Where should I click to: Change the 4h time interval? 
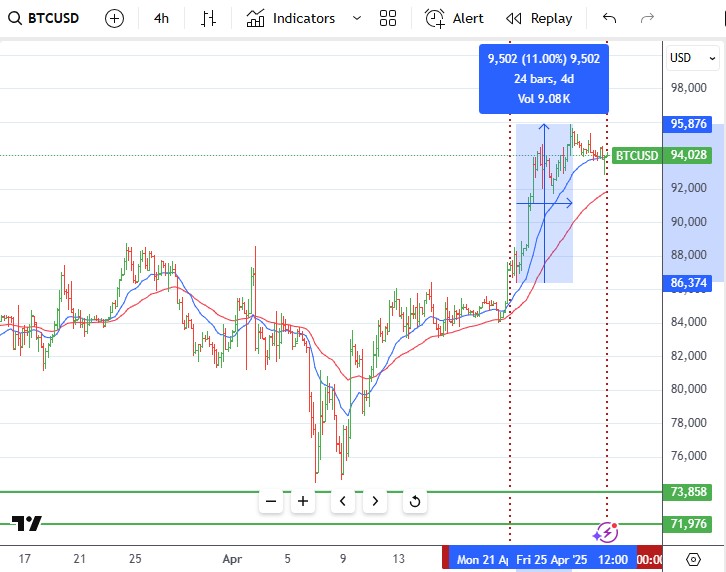161,19
